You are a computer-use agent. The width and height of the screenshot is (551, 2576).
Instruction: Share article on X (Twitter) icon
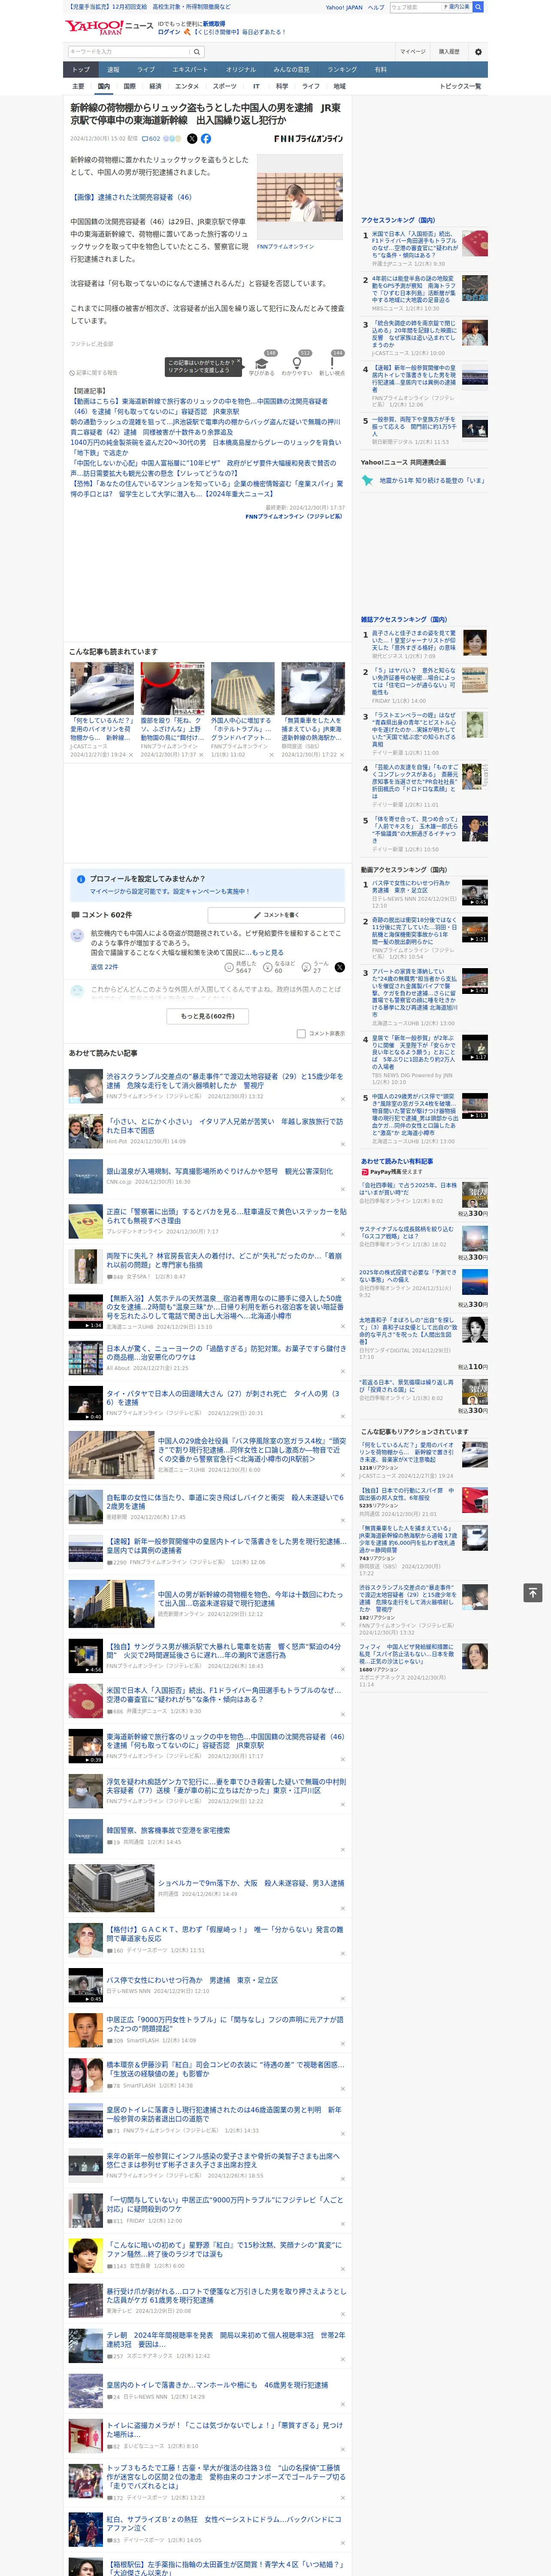[192, 139]
